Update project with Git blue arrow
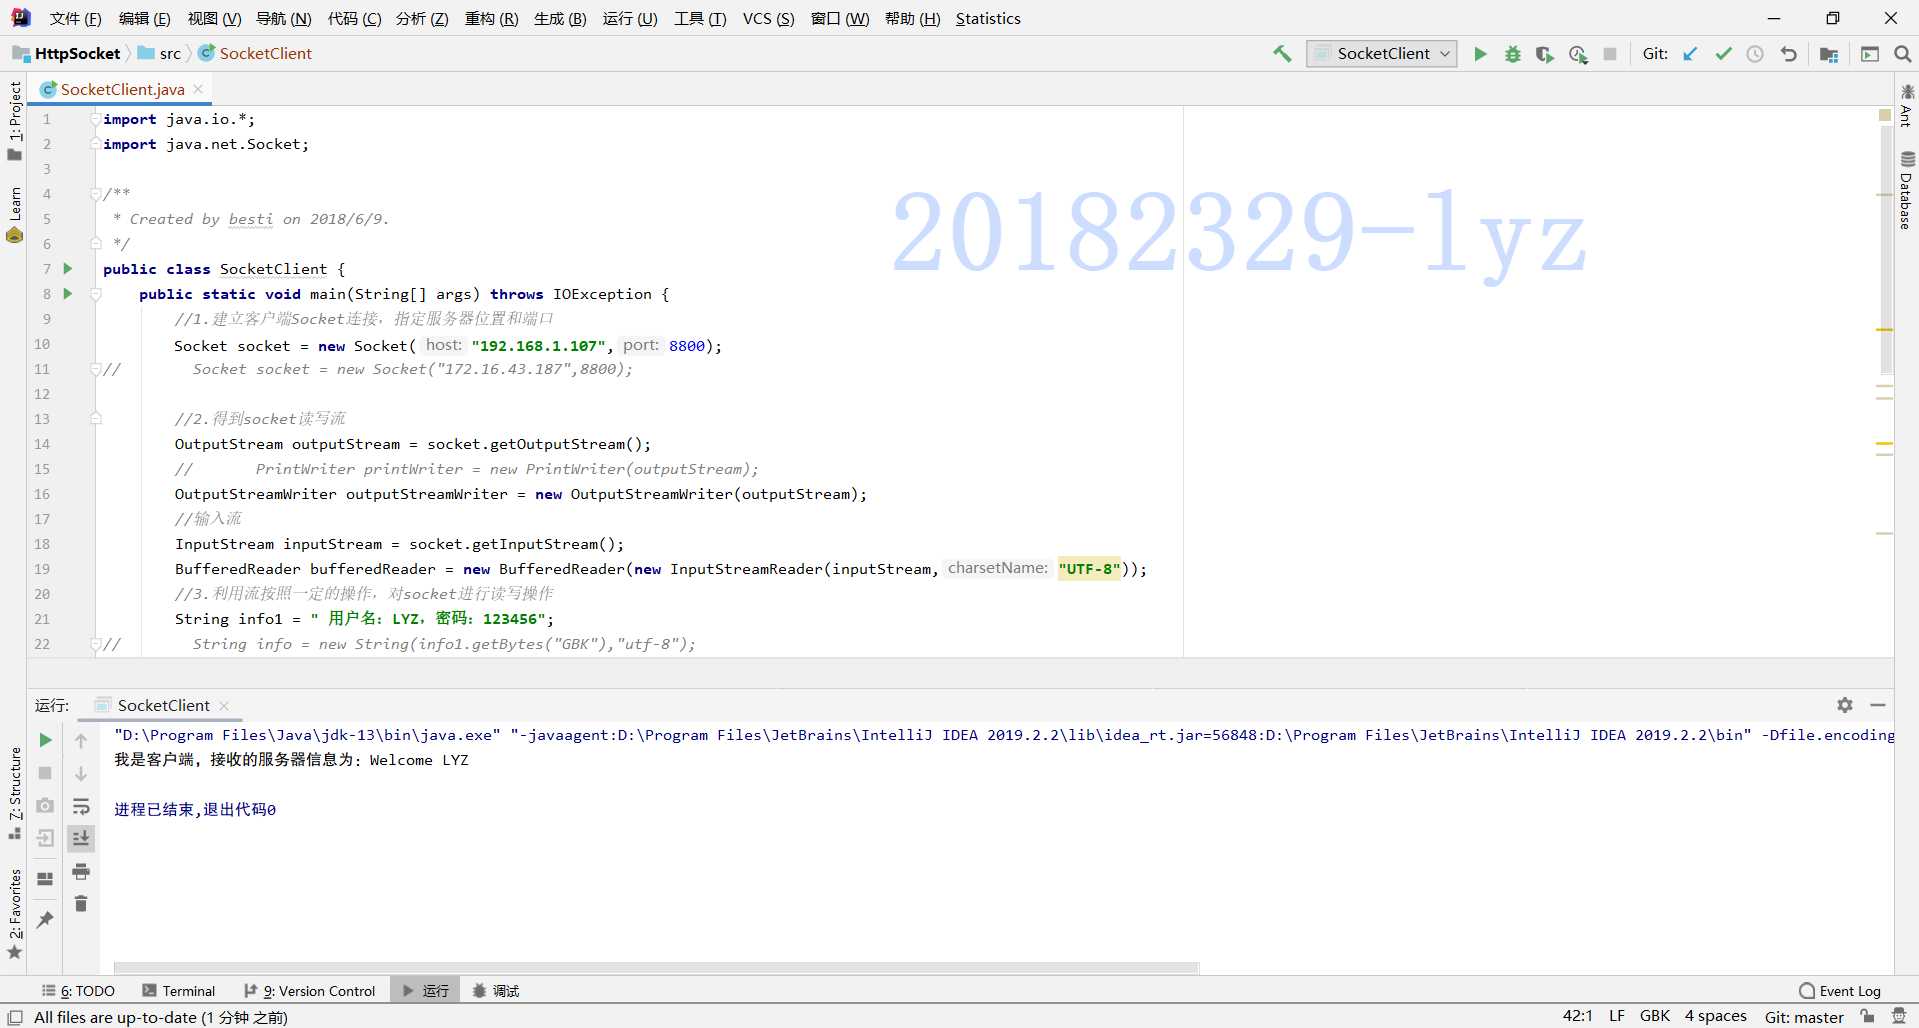The height and width of the screenshot is (1028, 1919). tap(1690, 54)
